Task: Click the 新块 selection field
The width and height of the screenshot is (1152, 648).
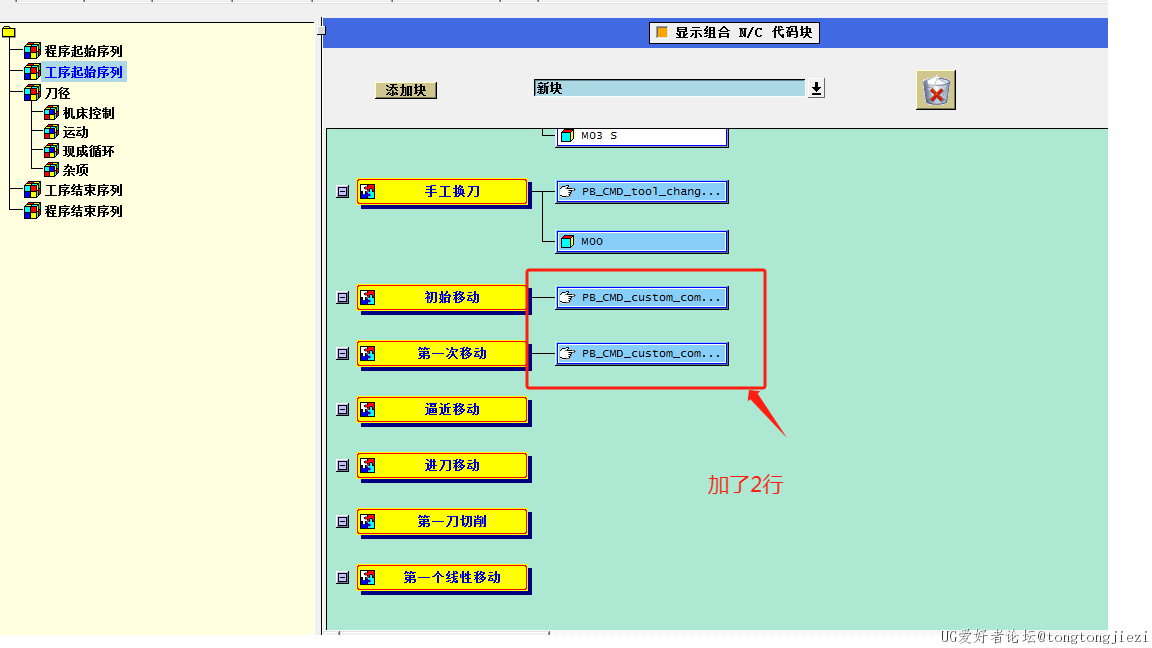Action: pos(669,88)
